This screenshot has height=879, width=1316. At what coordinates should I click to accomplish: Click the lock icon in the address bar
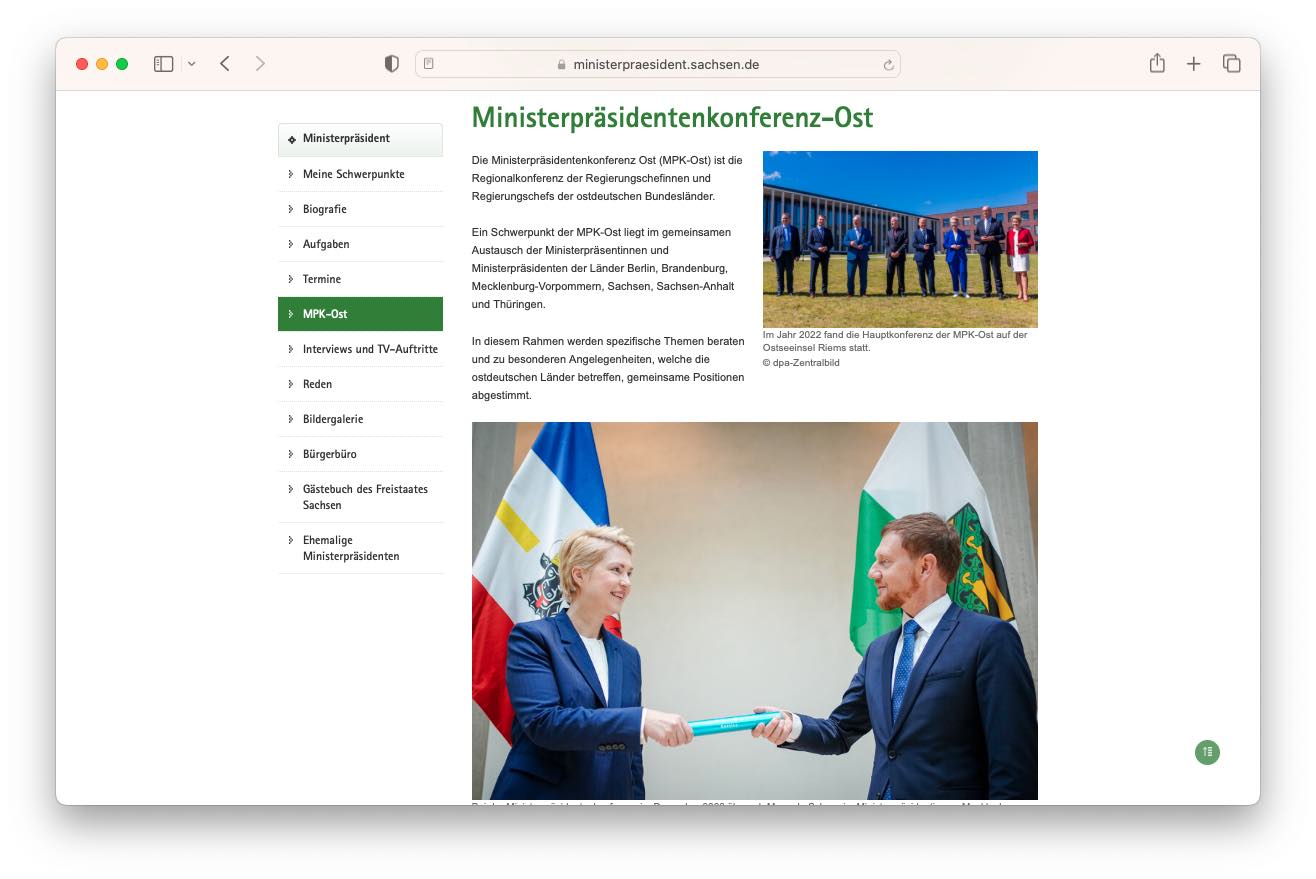(x=562, y=65)
